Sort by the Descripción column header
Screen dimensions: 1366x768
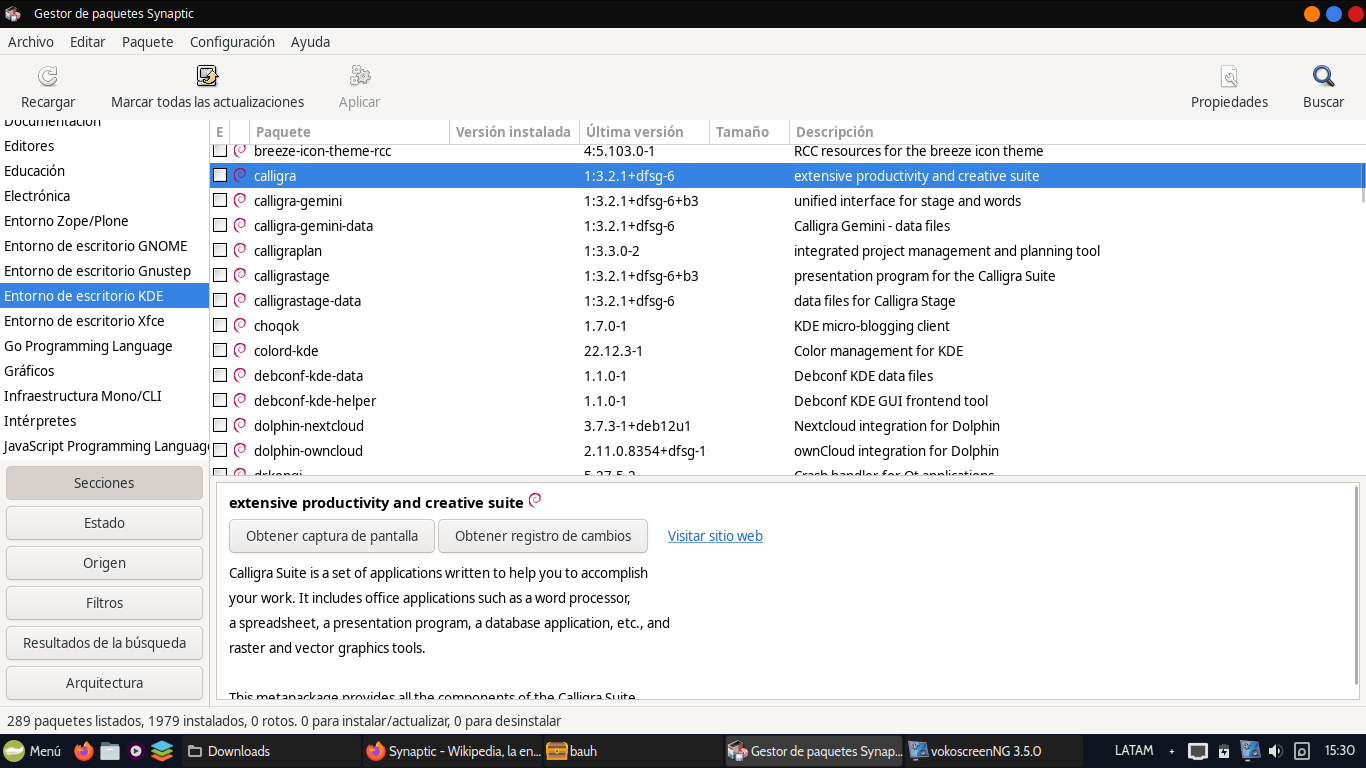pos(1077,132)
